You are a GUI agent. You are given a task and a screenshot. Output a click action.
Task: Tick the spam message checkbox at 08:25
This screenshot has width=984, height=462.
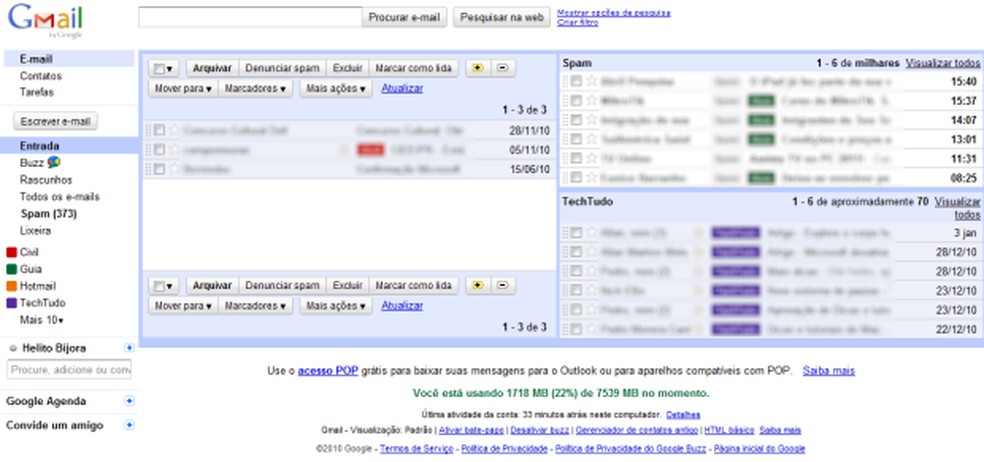click(x=576, y=178)
